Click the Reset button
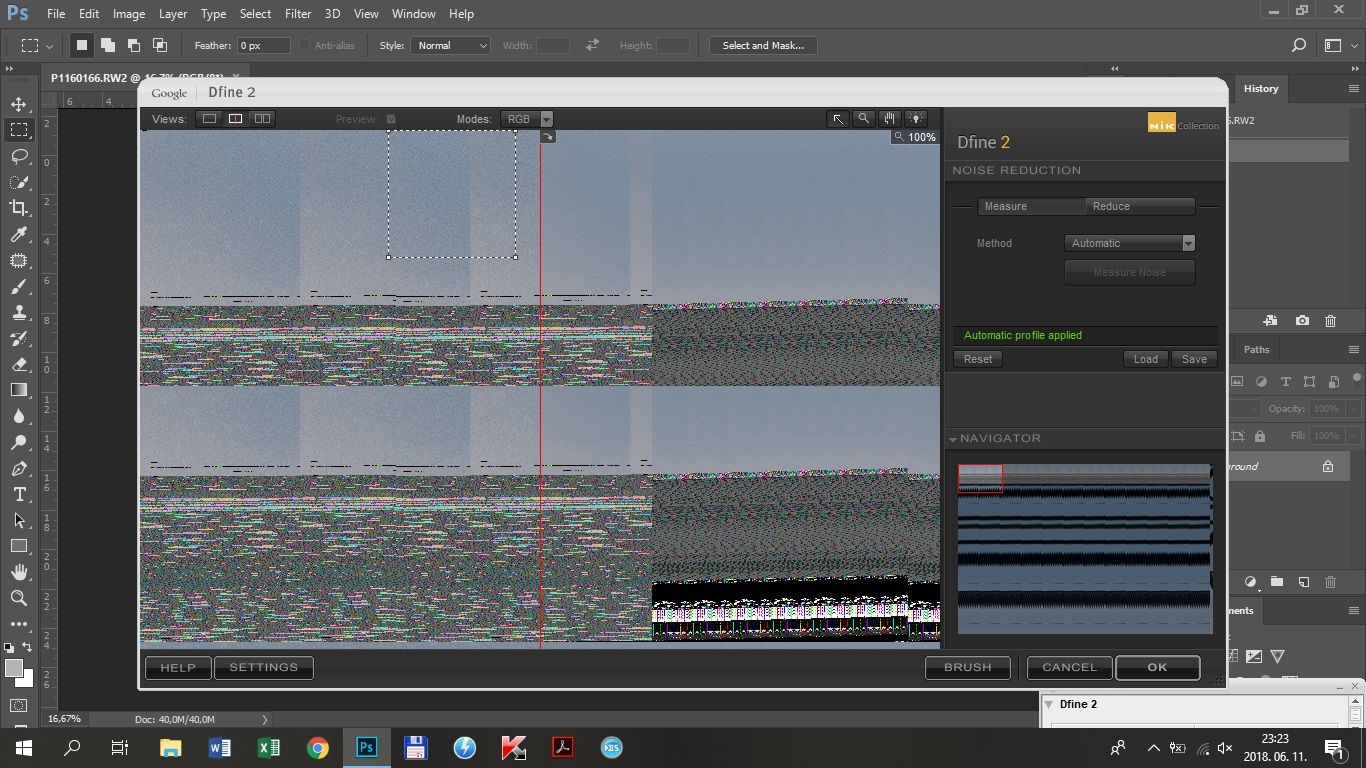Screen dimensions: 1366x768 [978, 359]
